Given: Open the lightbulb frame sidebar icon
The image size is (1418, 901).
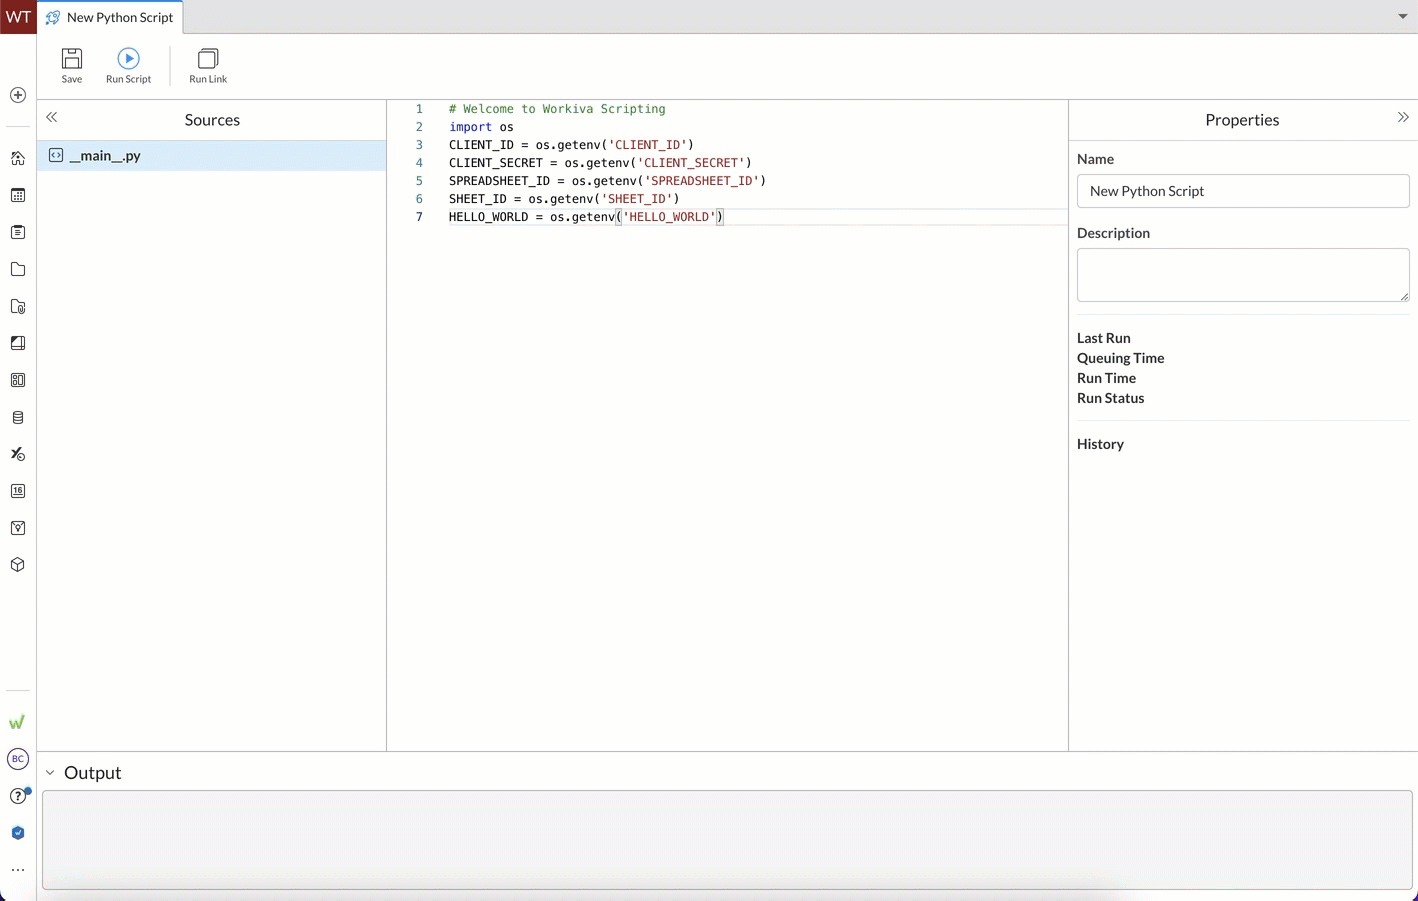Looking at the screenshot, I should [x=18, y=528].
